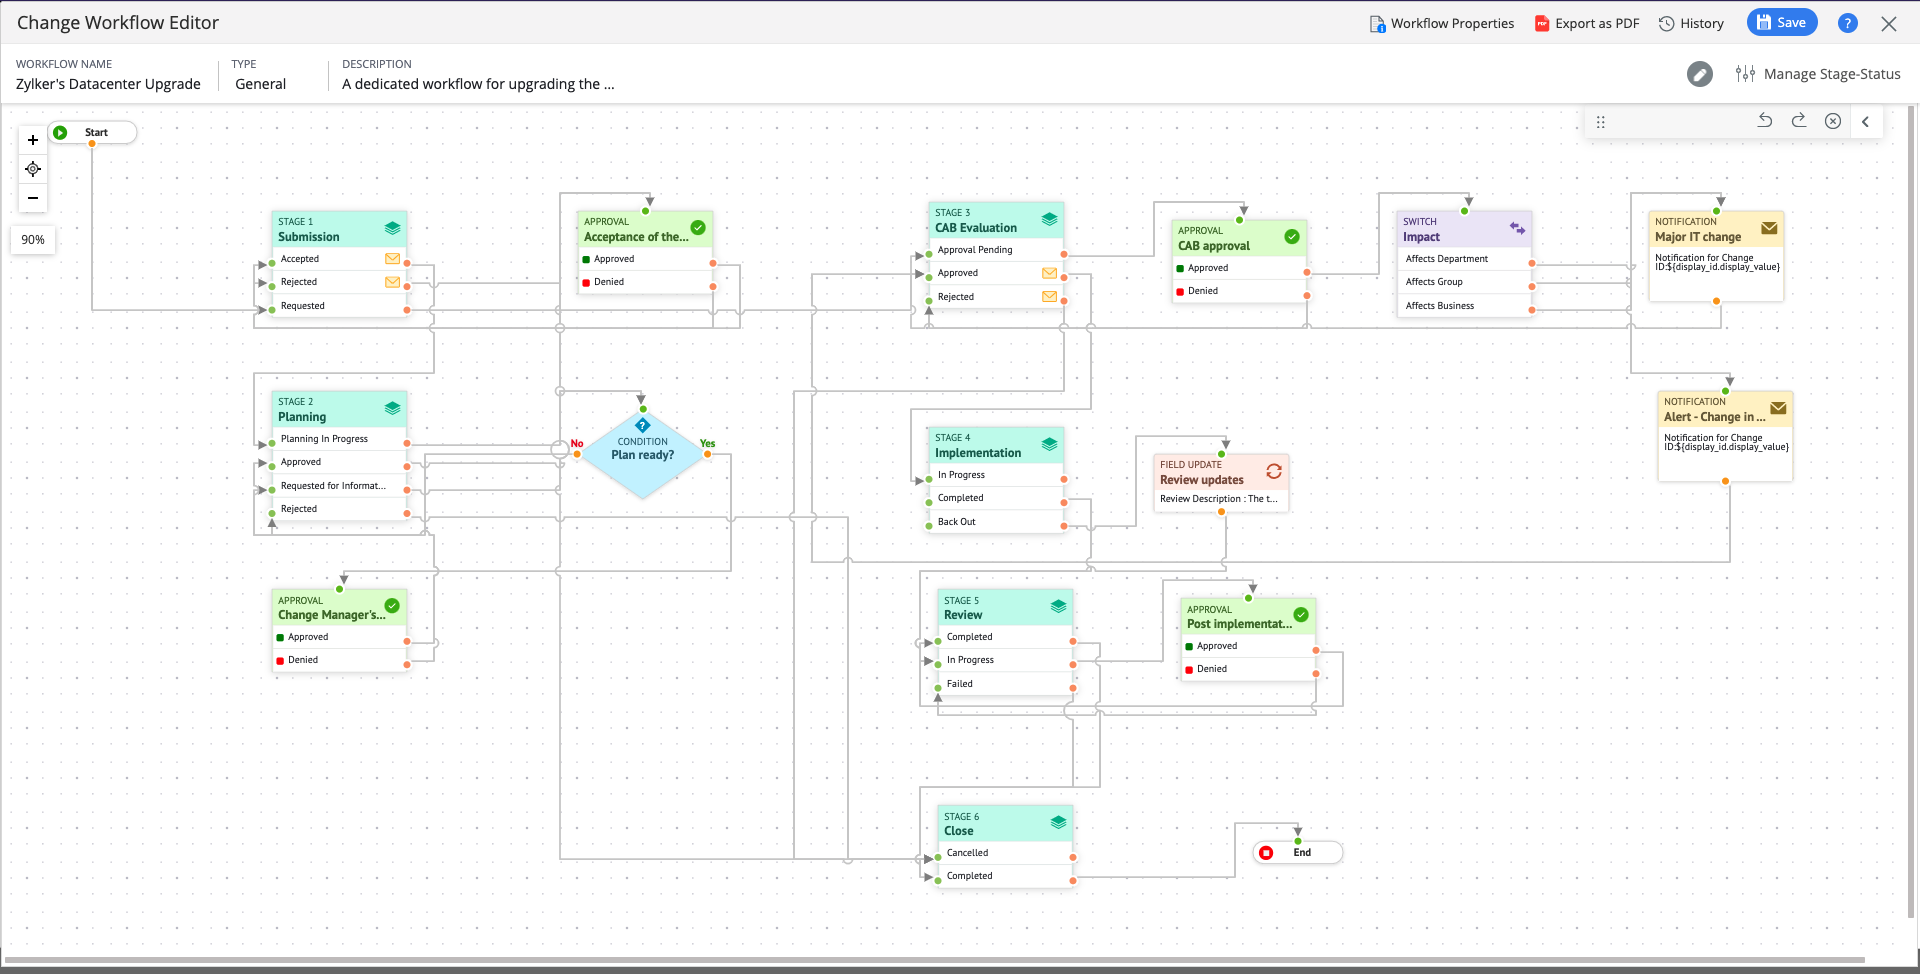Viewport: 1920px width, 974px height.
Task: Click envelope icon on Major IT change
Action: (1769, 228)
